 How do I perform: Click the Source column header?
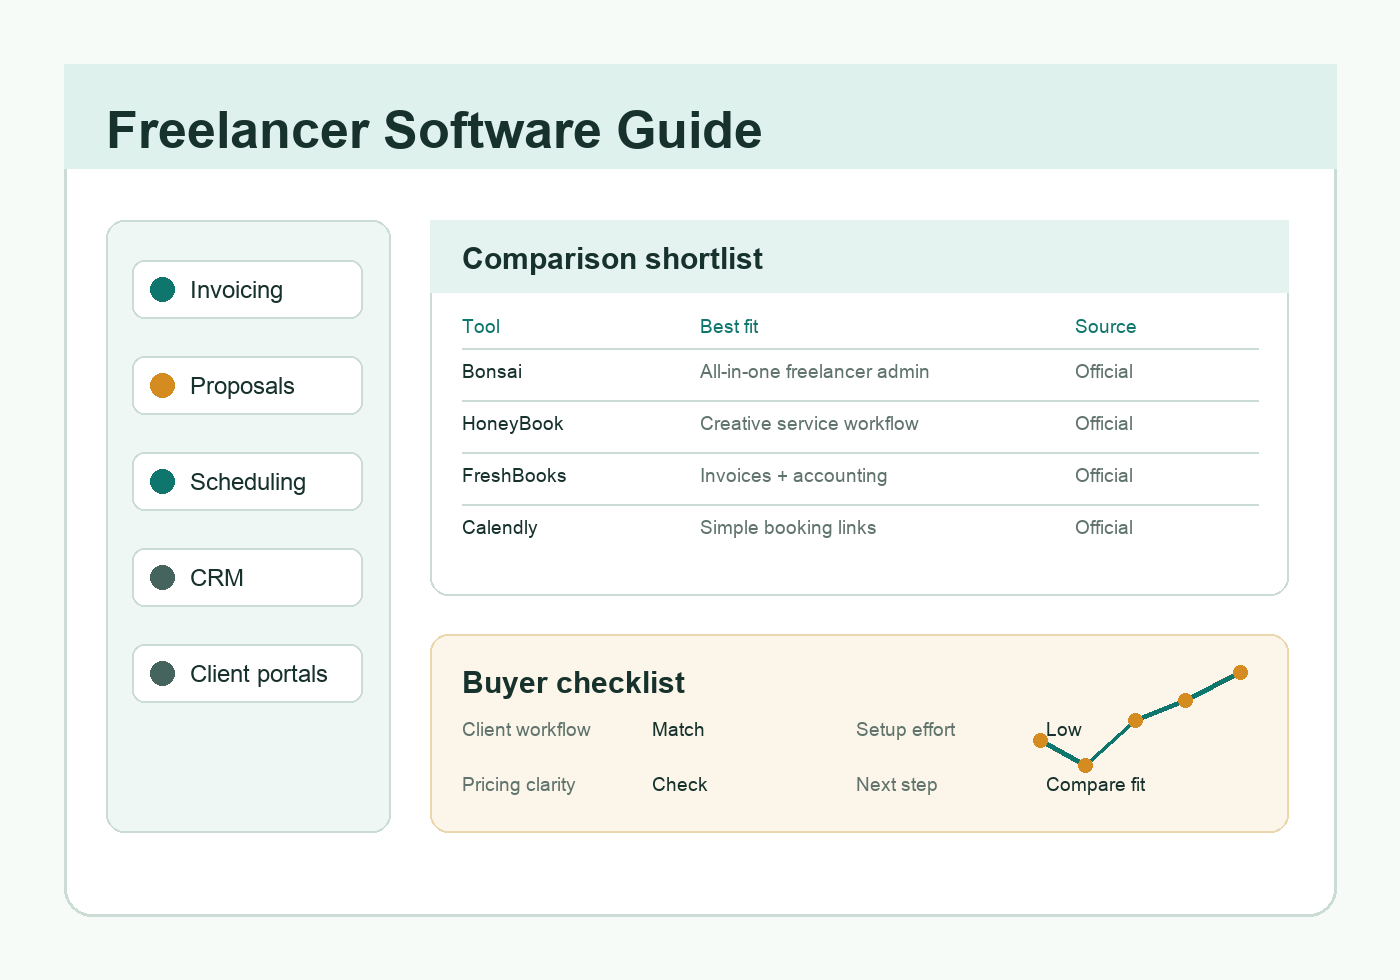pos(1105,327)
